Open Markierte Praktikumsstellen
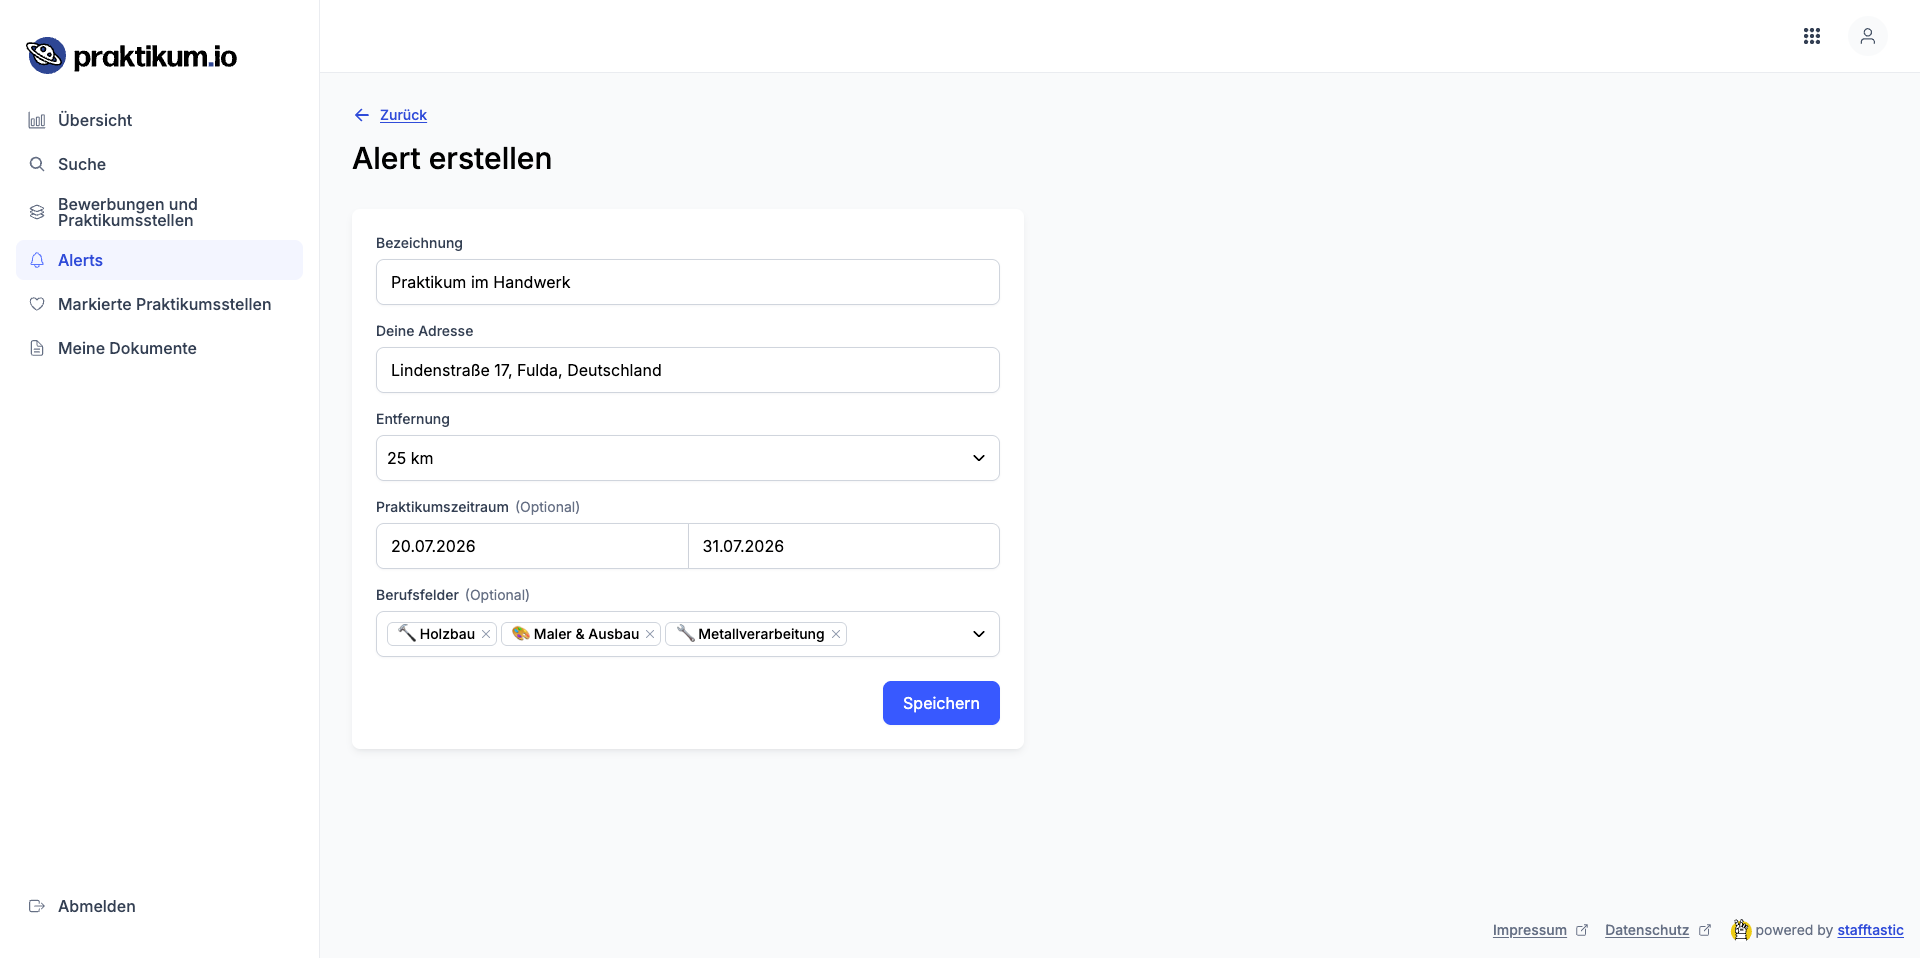The image size is (1920, 958). pyautogui.click(x=164, y=304)
